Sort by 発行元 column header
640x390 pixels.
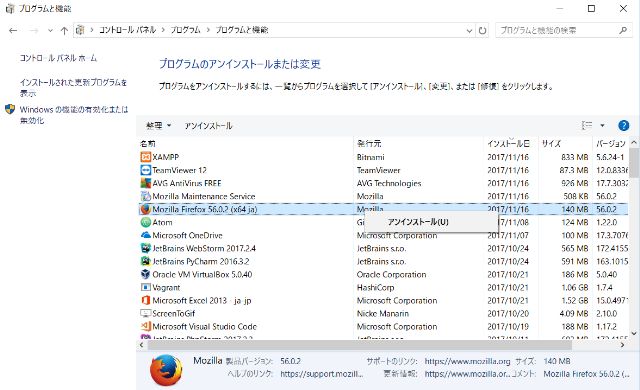(x=418, y=144)
